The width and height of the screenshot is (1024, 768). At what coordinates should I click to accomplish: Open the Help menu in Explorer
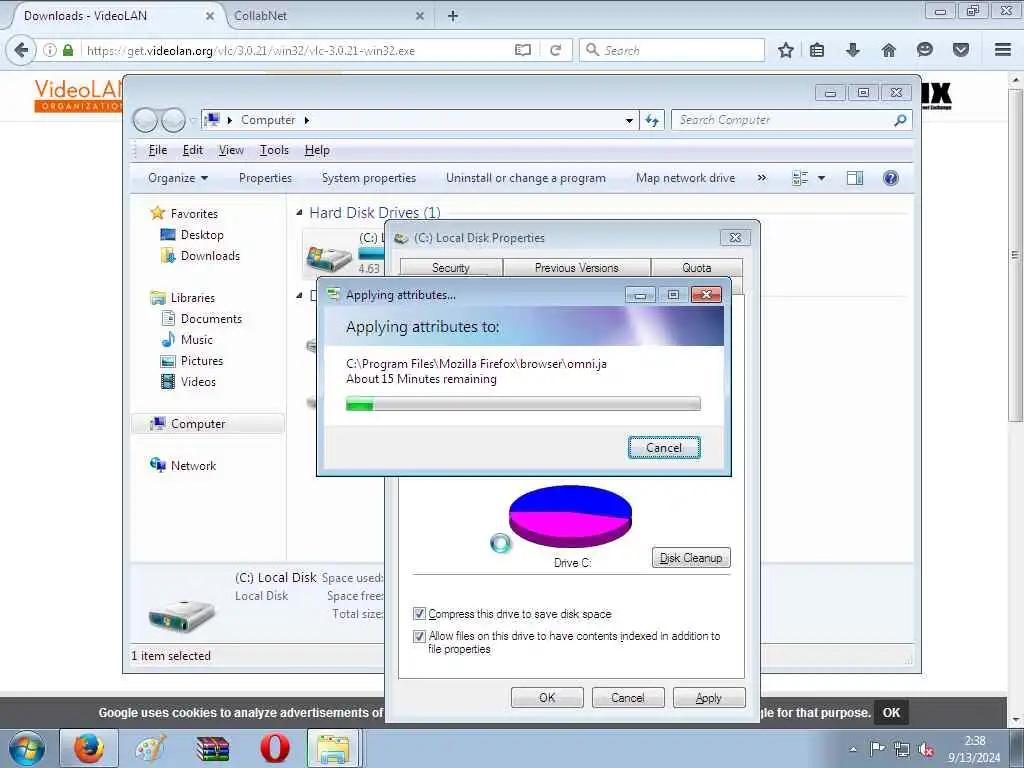317,150
